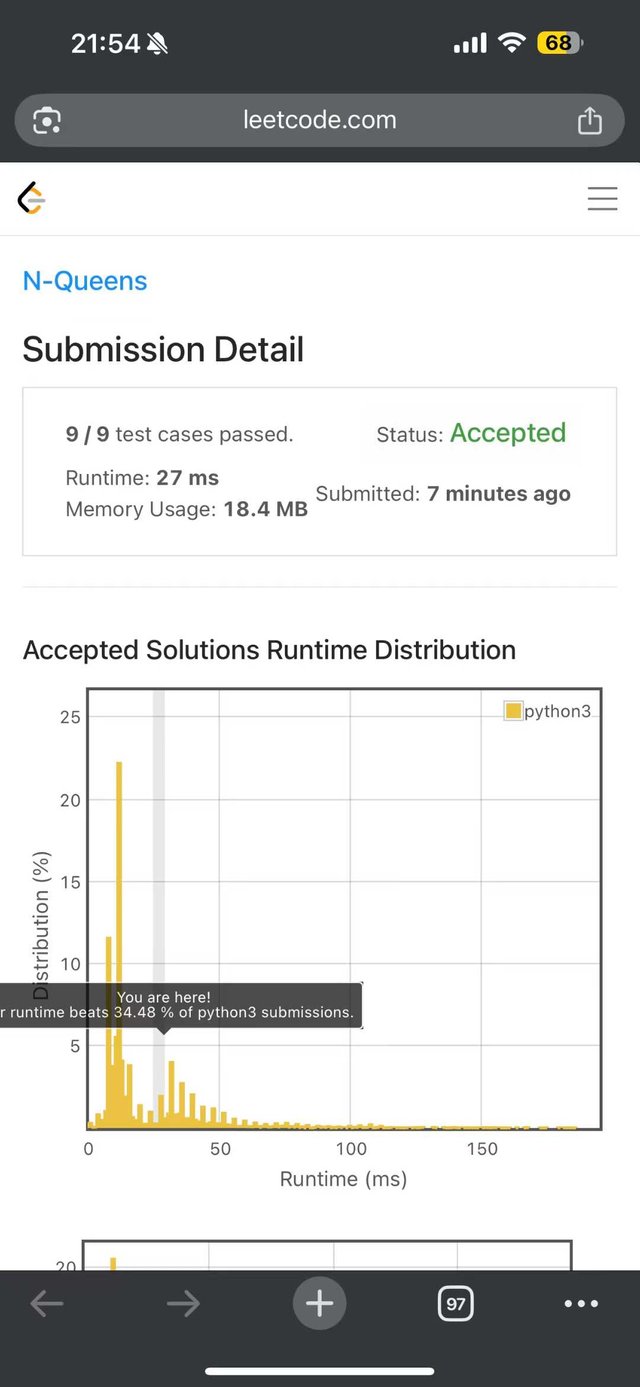Tap the battery indicator in status bar
640x1387 pixels.
point(560,43)
